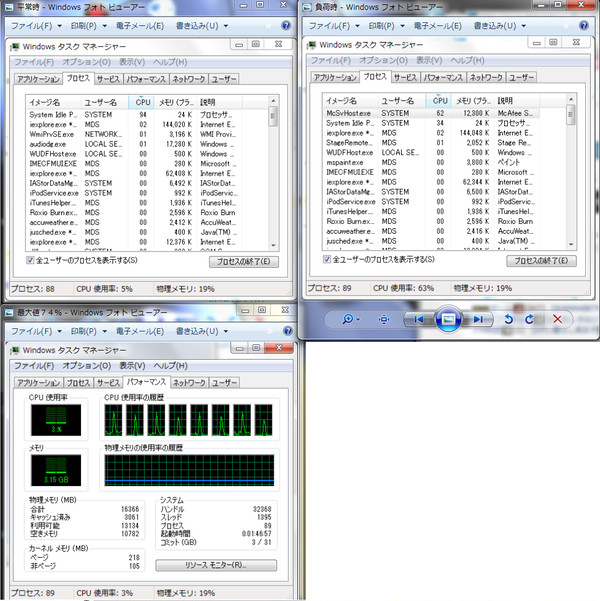Select アプリケーション tab in 負荷時 Task Manager
600x601 pixels.
335,78
